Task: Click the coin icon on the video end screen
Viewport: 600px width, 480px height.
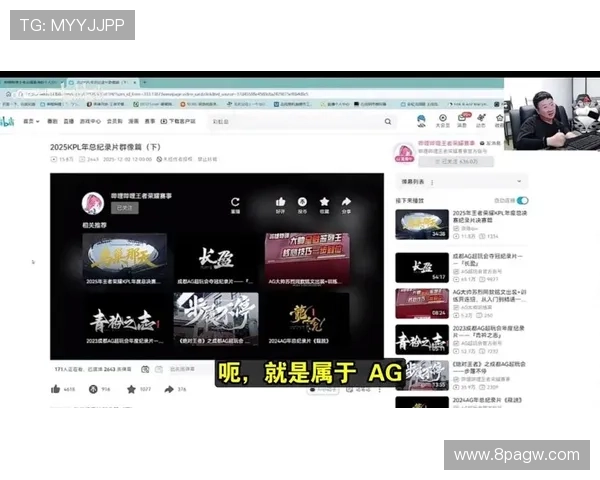Action: pos(302,201)
